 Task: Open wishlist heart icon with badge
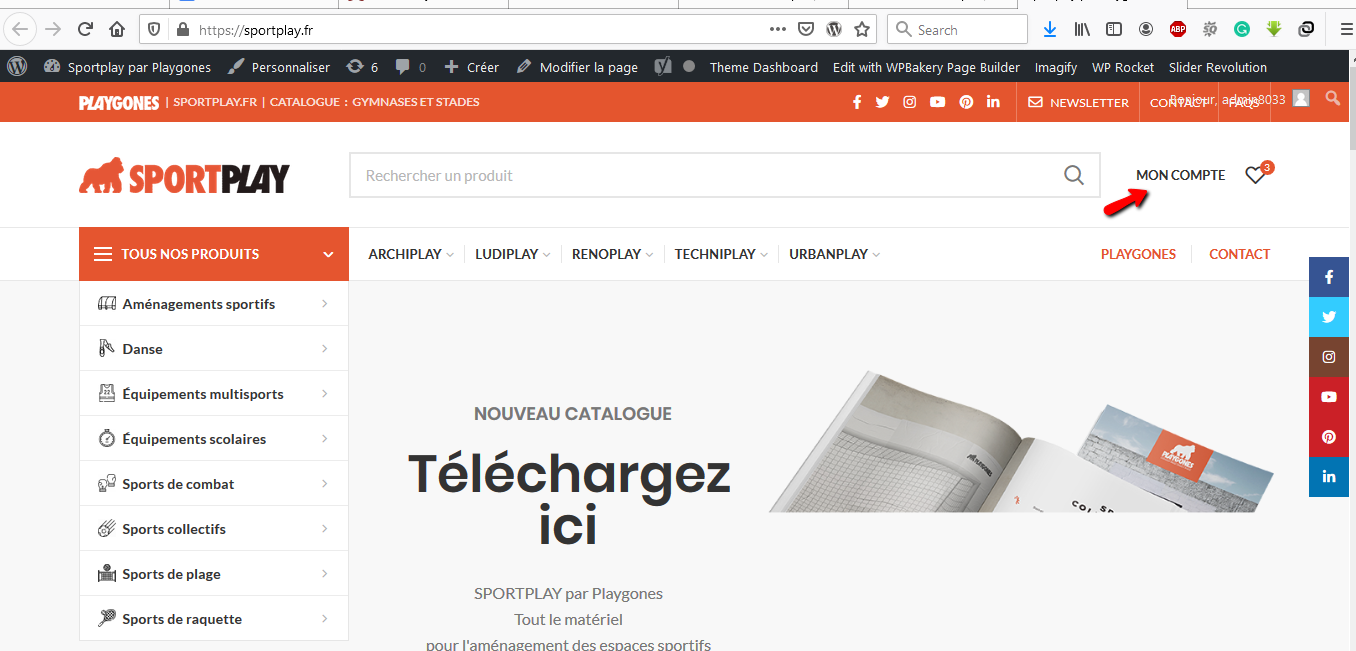point(1256,174)
